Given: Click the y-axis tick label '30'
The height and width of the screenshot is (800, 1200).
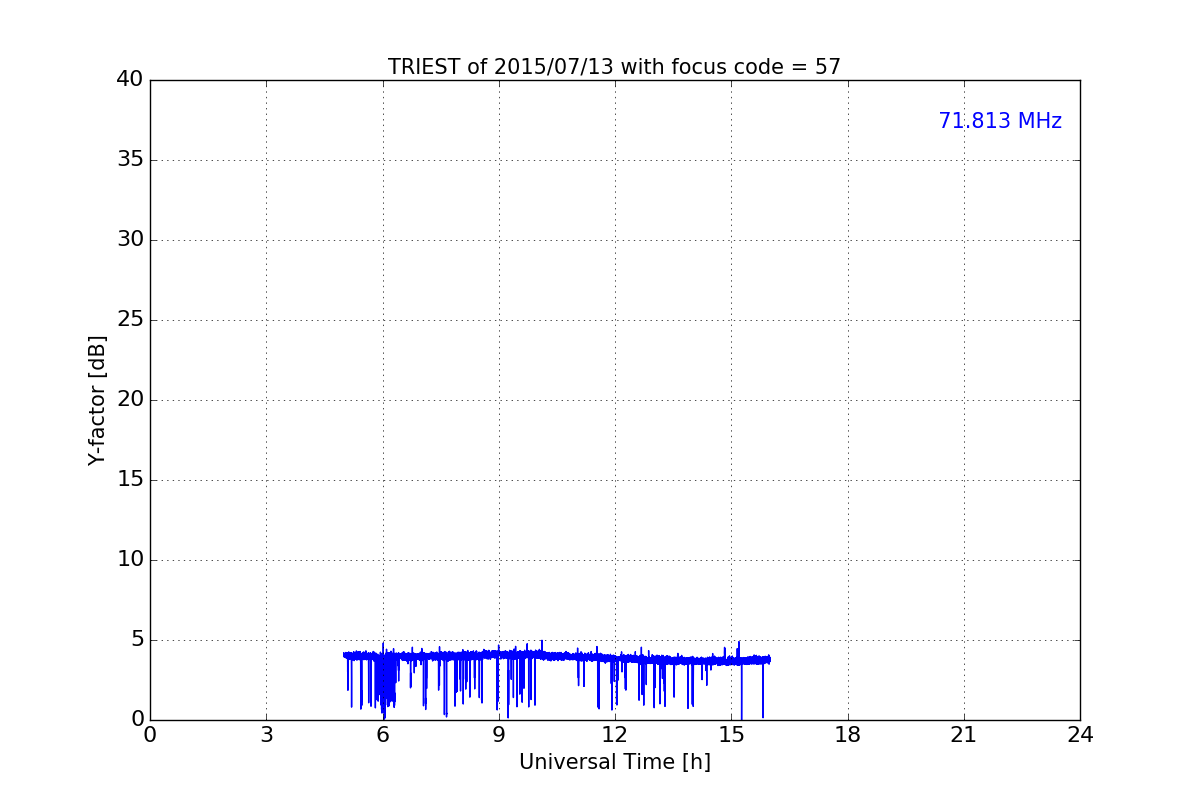Looking at the screenshot, I should [x=130, y=240].
